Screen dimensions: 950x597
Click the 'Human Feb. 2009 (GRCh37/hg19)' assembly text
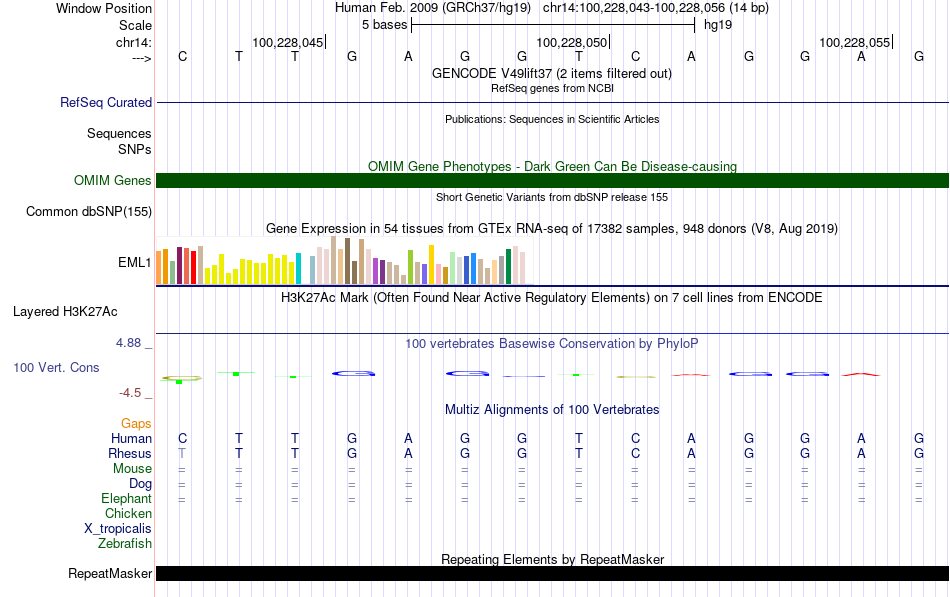click(x=433, y=8)
